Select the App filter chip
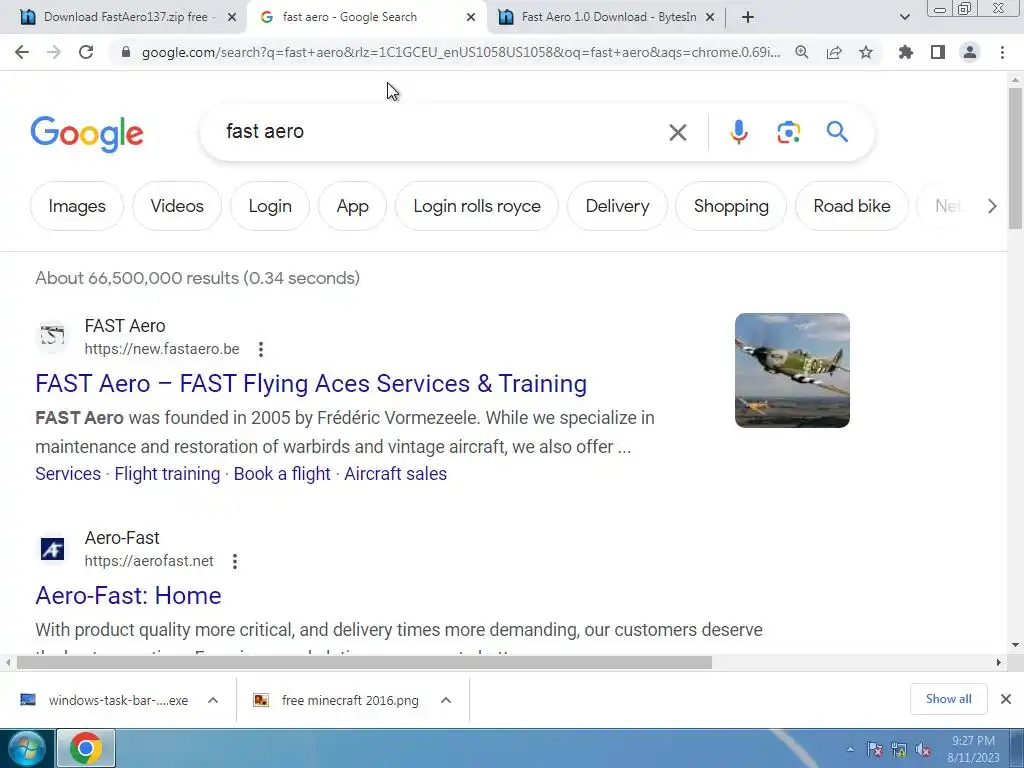The image size is (1024, 768). tap(353, 206)
